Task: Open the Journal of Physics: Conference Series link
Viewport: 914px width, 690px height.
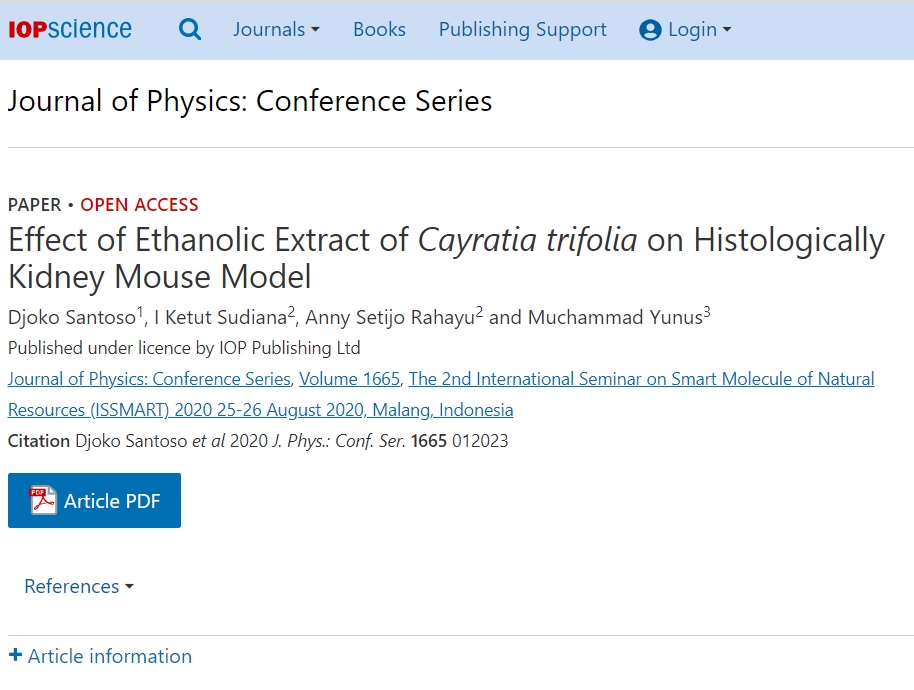Action: pos(149,379)
